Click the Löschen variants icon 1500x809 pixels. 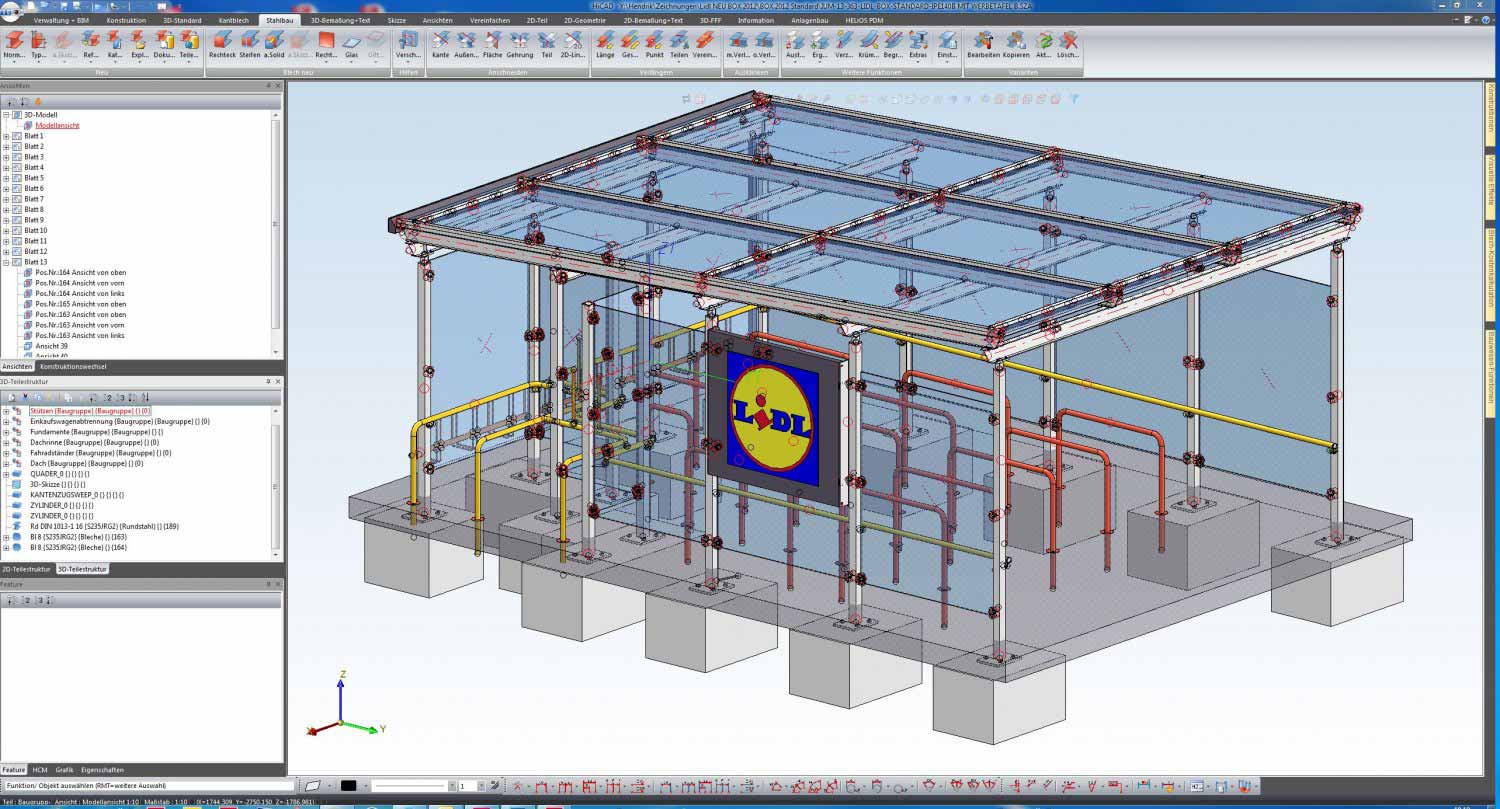pyautogui.click(x=1068, y=44)
